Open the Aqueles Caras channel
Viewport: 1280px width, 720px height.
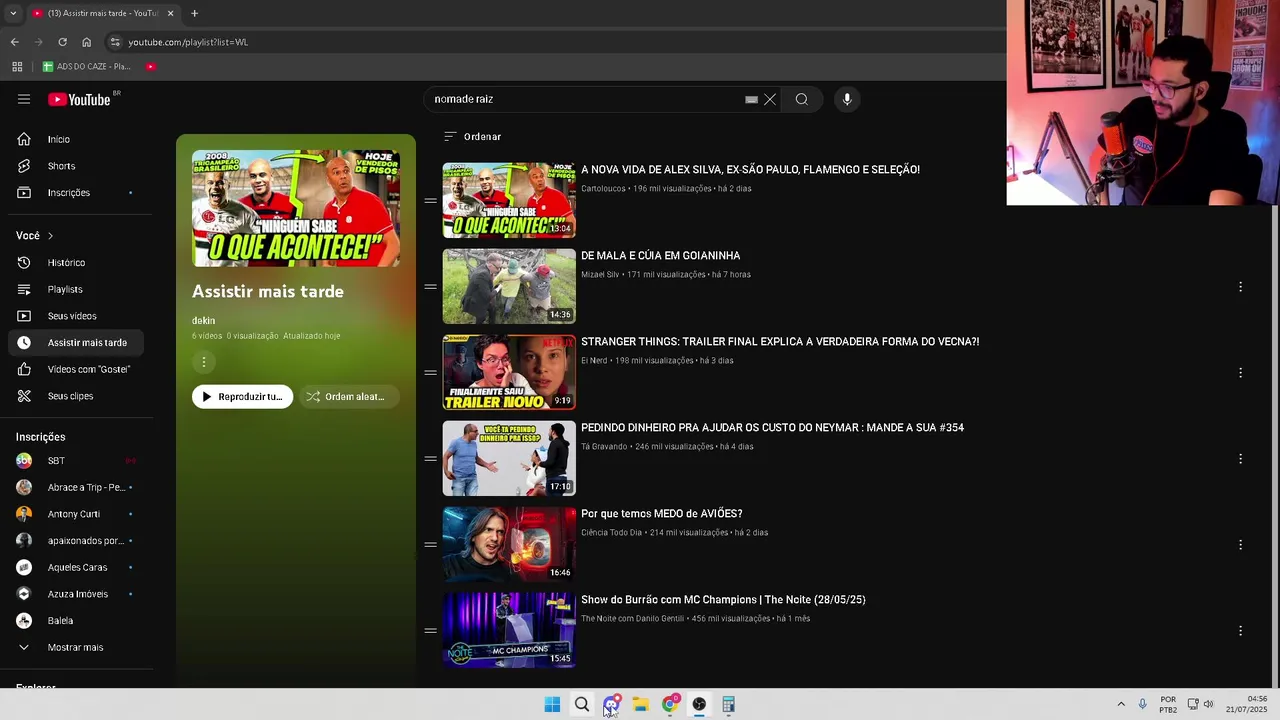click(76, 567)
